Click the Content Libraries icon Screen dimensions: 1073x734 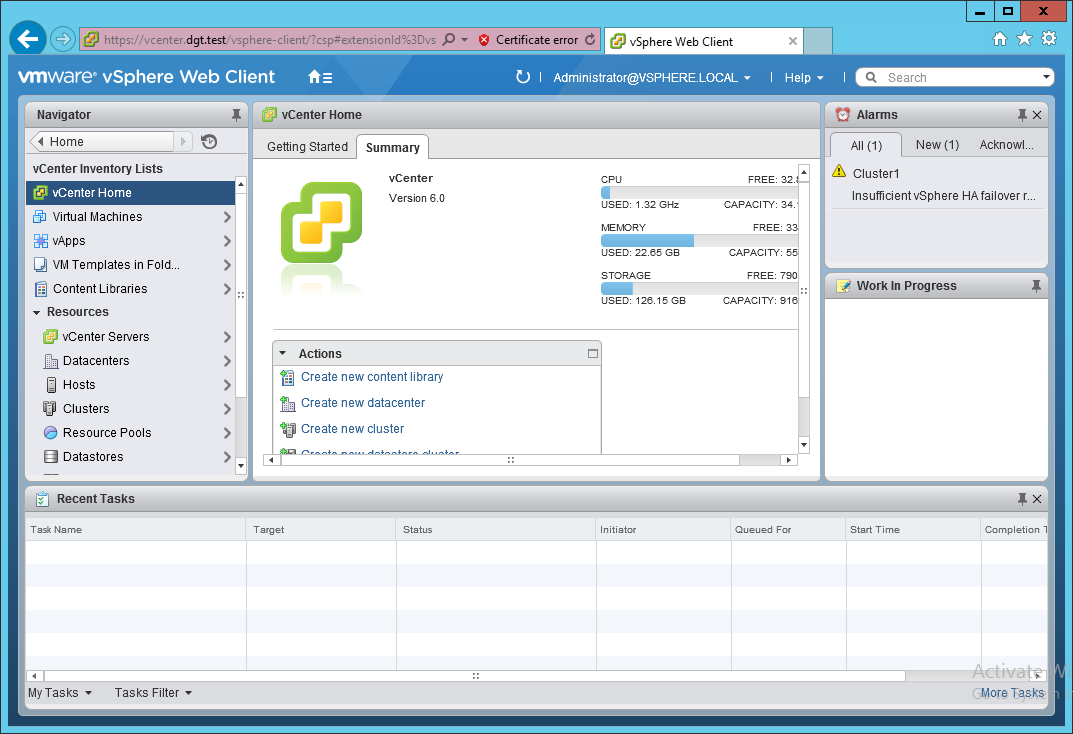(x=41, y=289)
